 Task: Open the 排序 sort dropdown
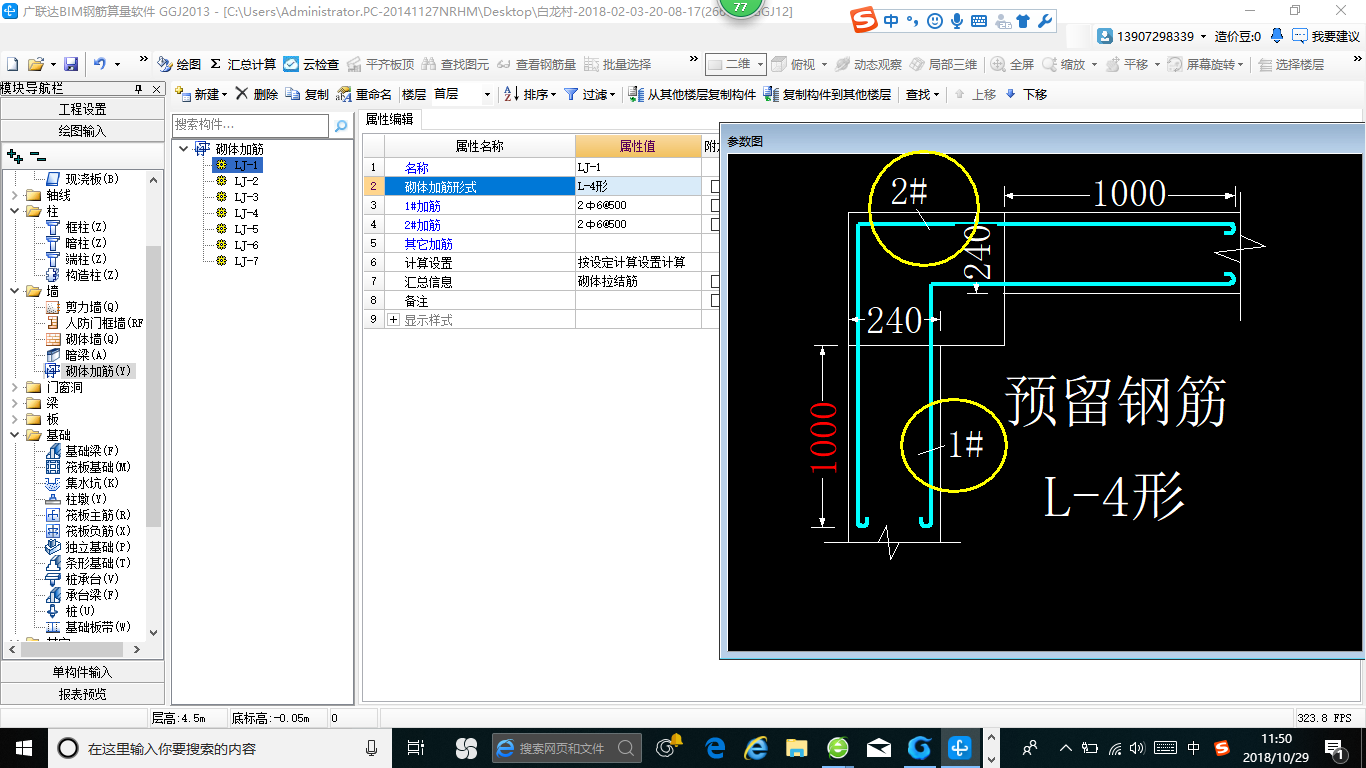pos(530,94)
